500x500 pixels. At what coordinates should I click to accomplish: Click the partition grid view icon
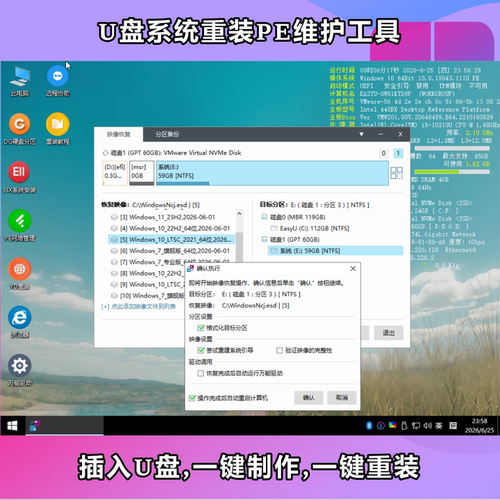click(x=397, y=173)
